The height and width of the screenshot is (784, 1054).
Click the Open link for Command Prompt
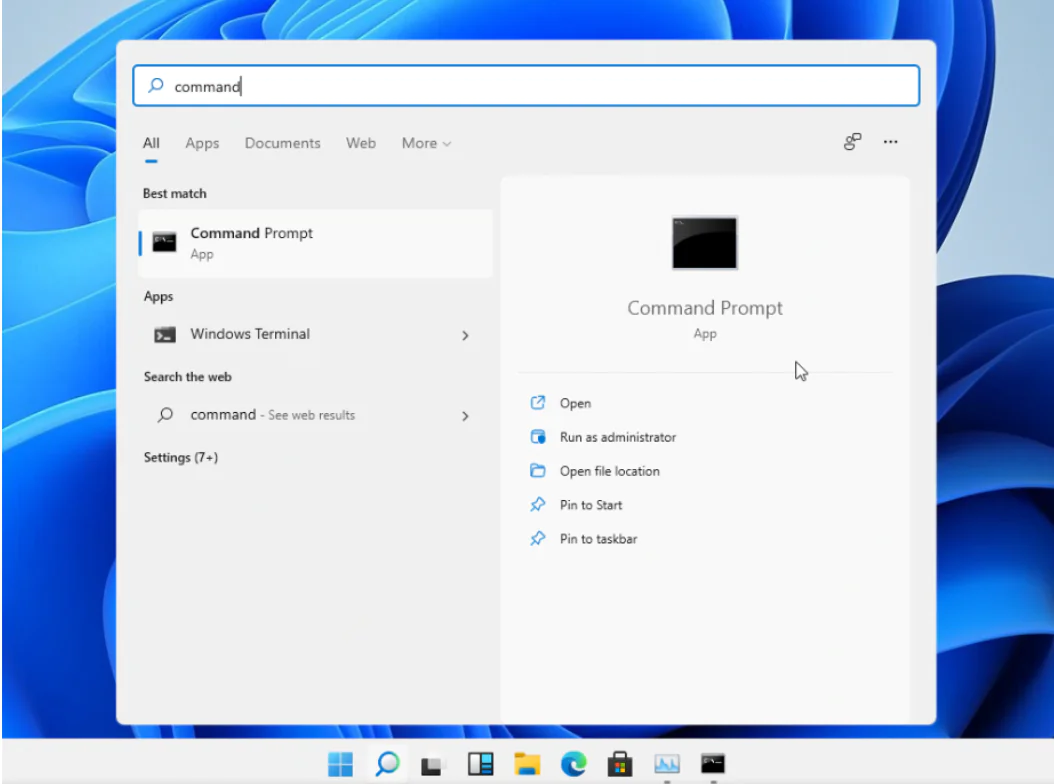pyautogui.click(x=576, y=403)
